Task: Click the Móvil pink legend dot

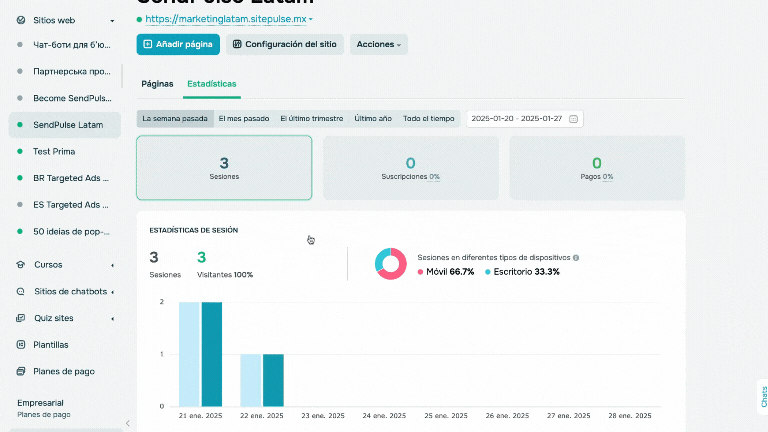Action: point(421,272)
